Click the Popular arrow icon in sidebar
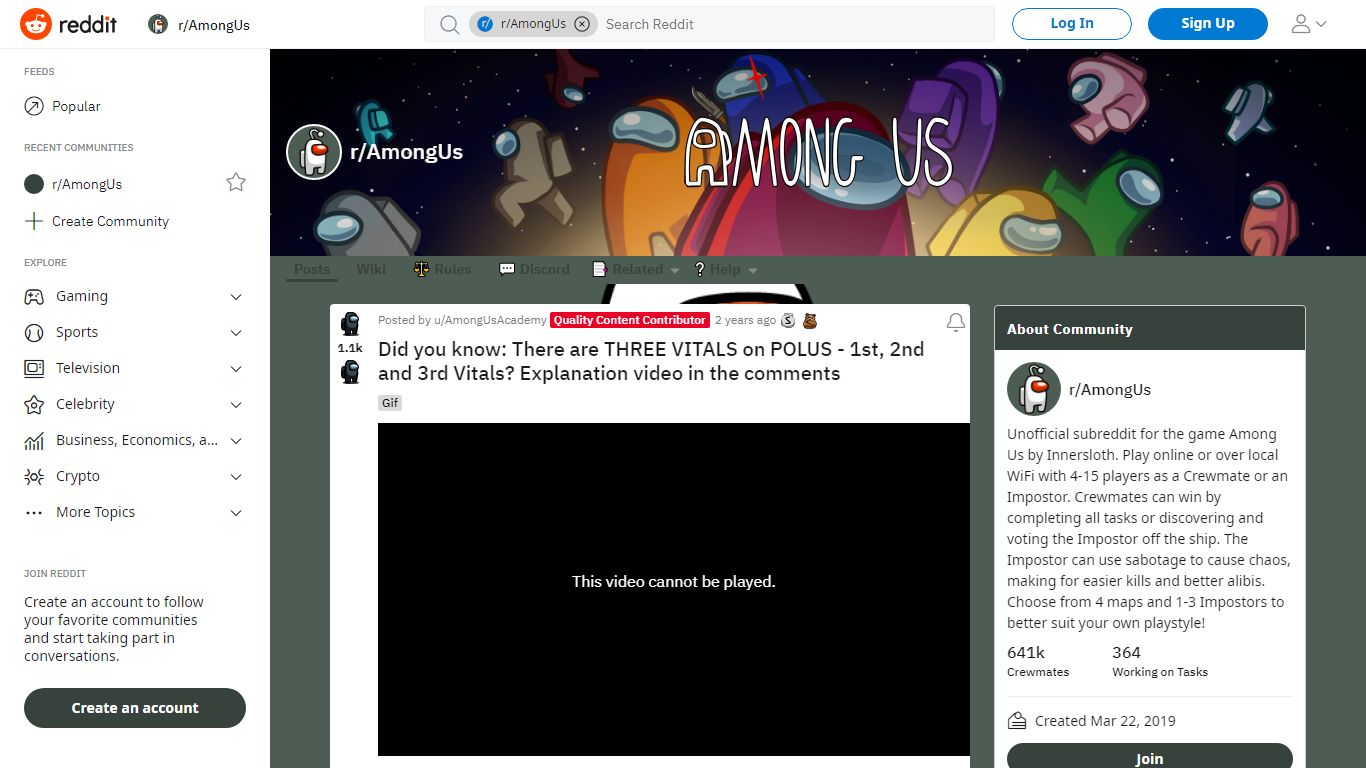Image resolution: width=1366 pixels, height=768 pixels. pyautogui.click(x=34, y=106)
